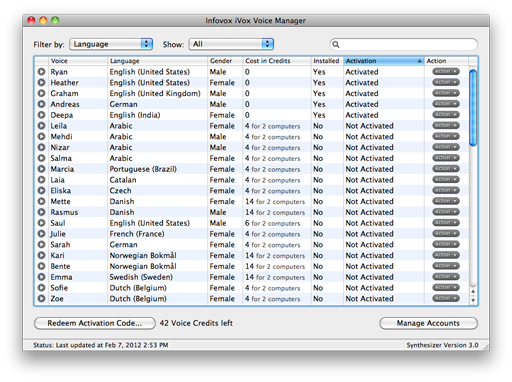
Task: Click the scrollbar down arrow
Action: (x=473, y=300)
